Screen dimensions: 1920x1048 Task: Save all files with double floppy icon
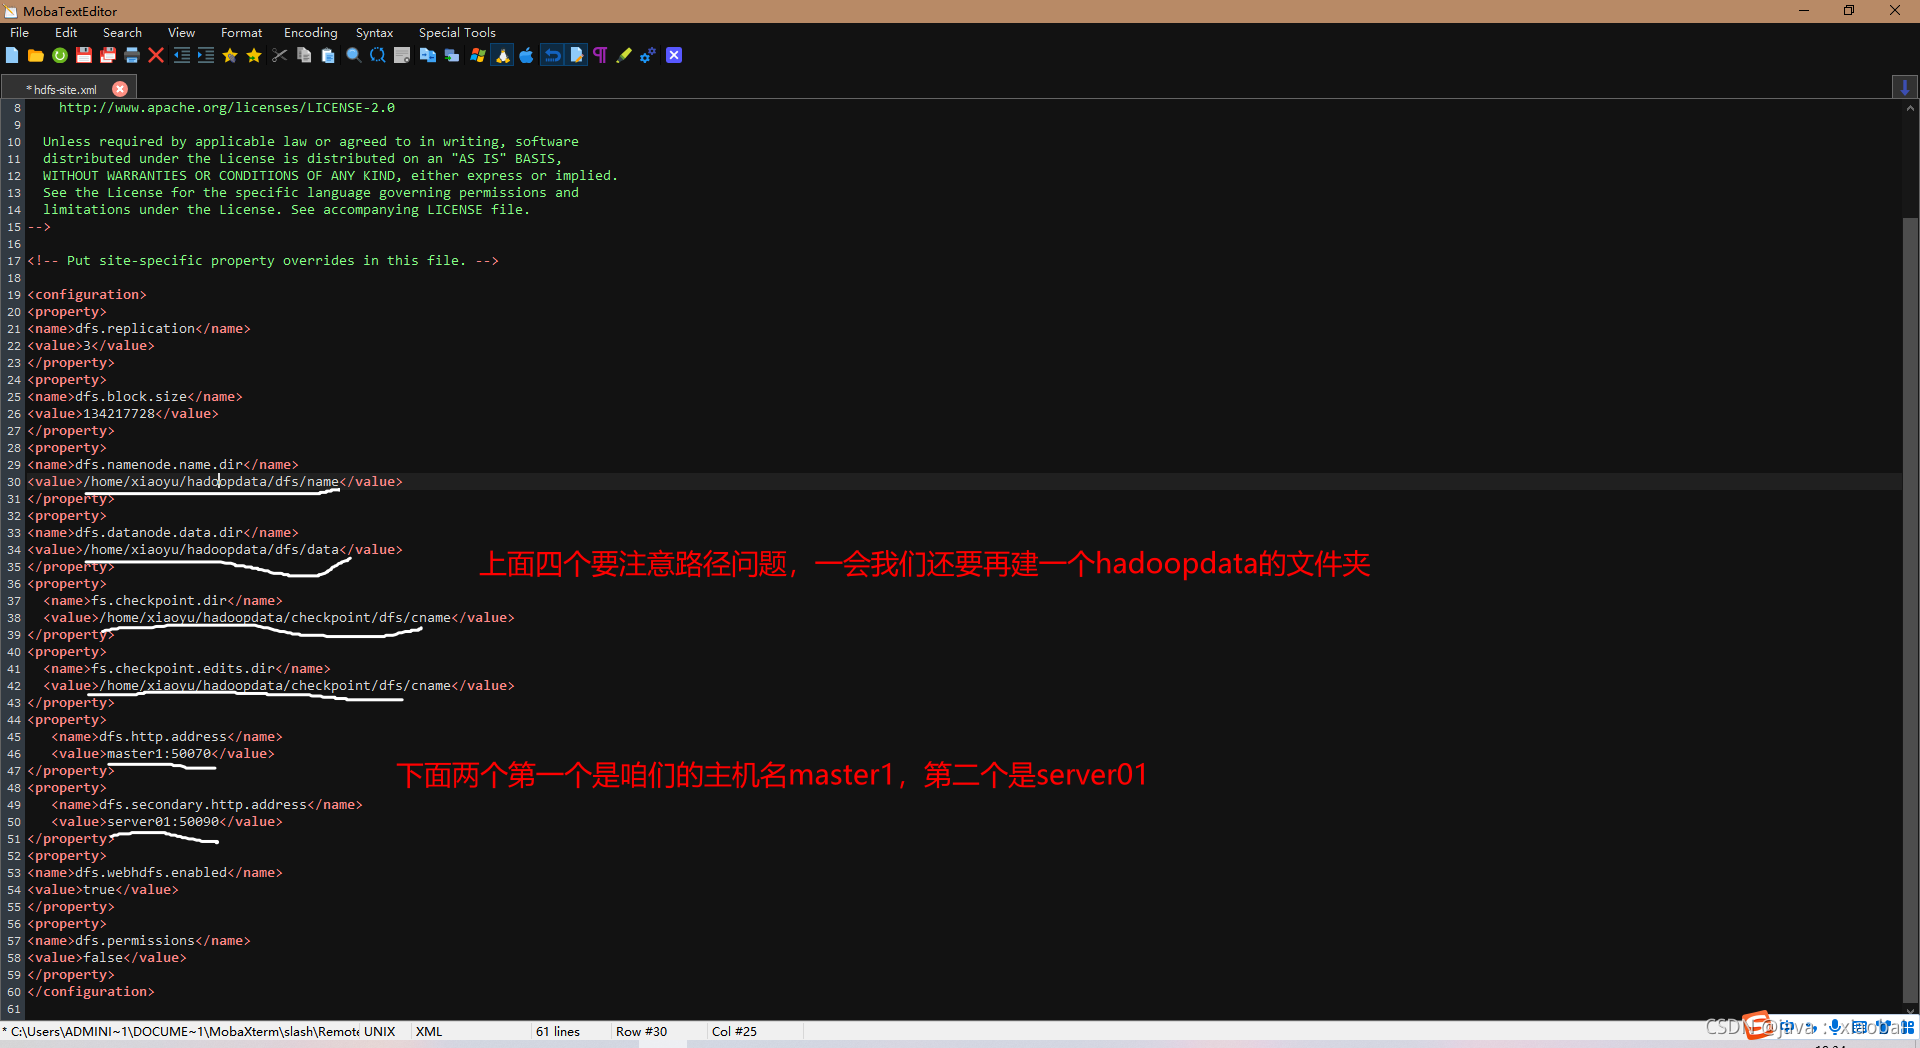[x=108, y=55]
